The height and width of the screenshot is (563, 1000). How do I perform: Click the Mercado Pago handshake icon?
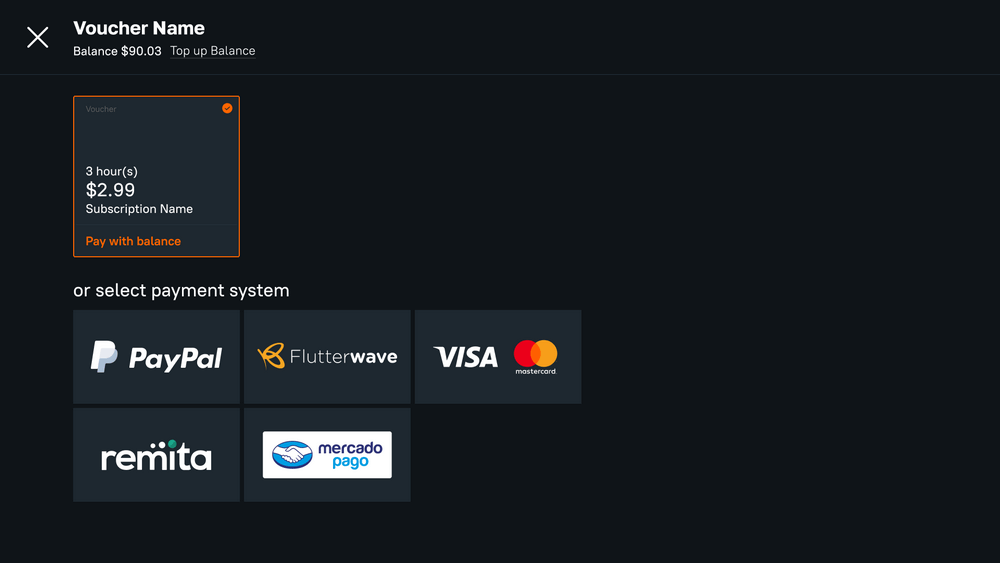pyautogui.click(x=292, y=455)
